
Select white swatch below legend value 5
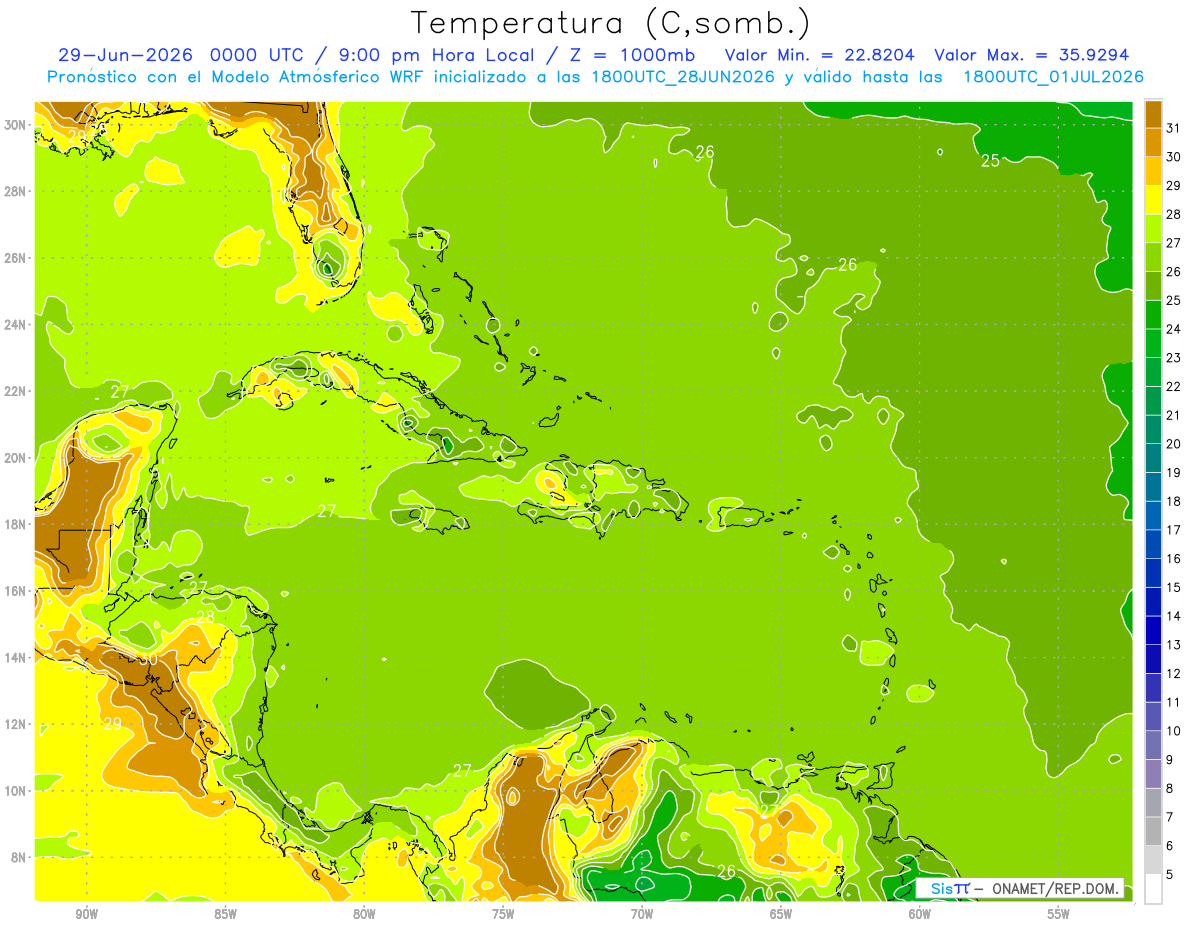pyautogui.click(x=1153, y=889)
